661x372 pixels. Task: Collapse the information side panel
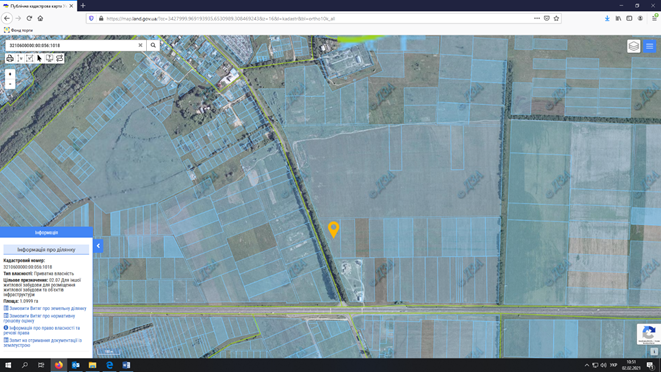98,246
